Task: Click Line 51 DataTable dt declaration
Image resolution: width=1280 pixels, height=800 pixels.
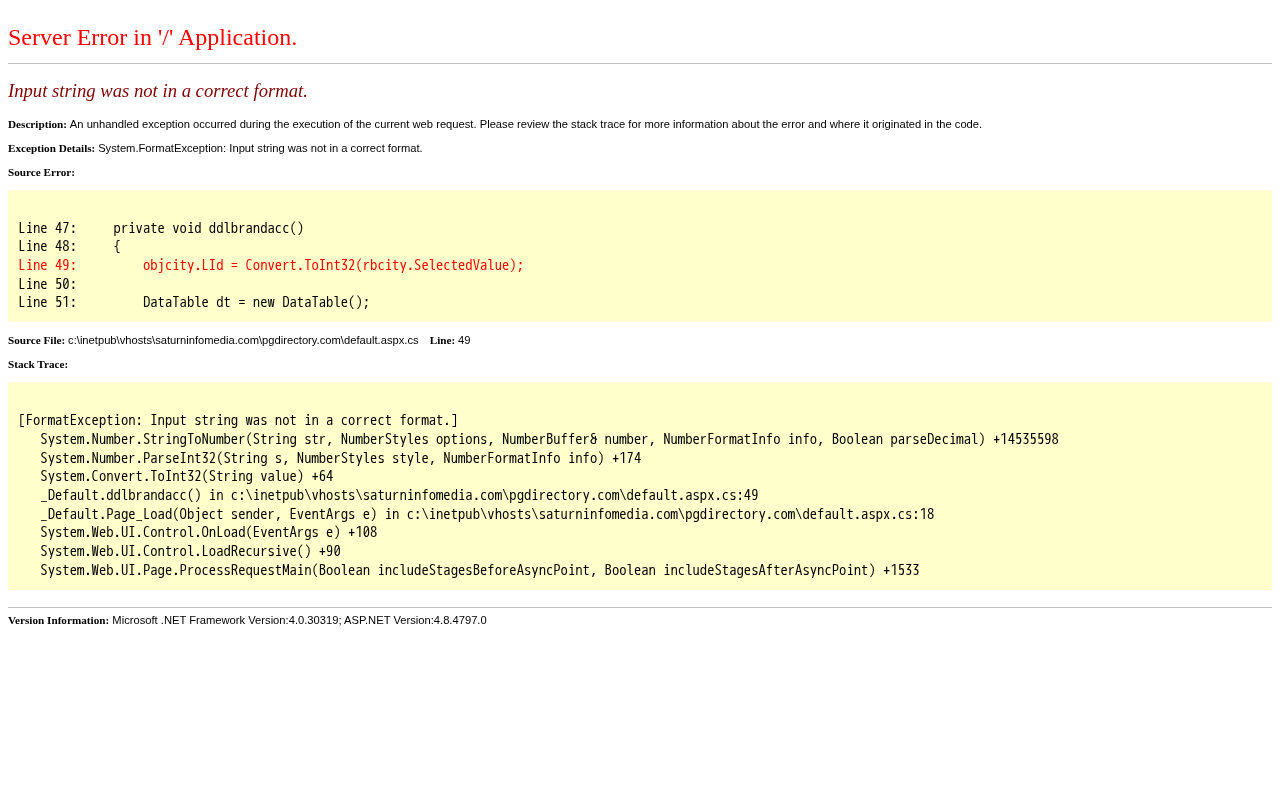Action: 194,303
